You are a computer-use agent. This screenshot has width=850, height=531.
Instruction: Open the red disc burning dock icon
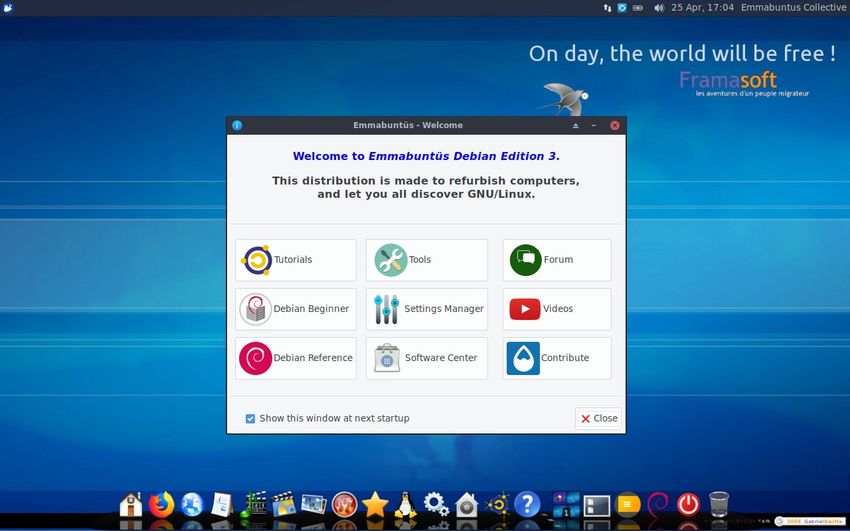344,504
